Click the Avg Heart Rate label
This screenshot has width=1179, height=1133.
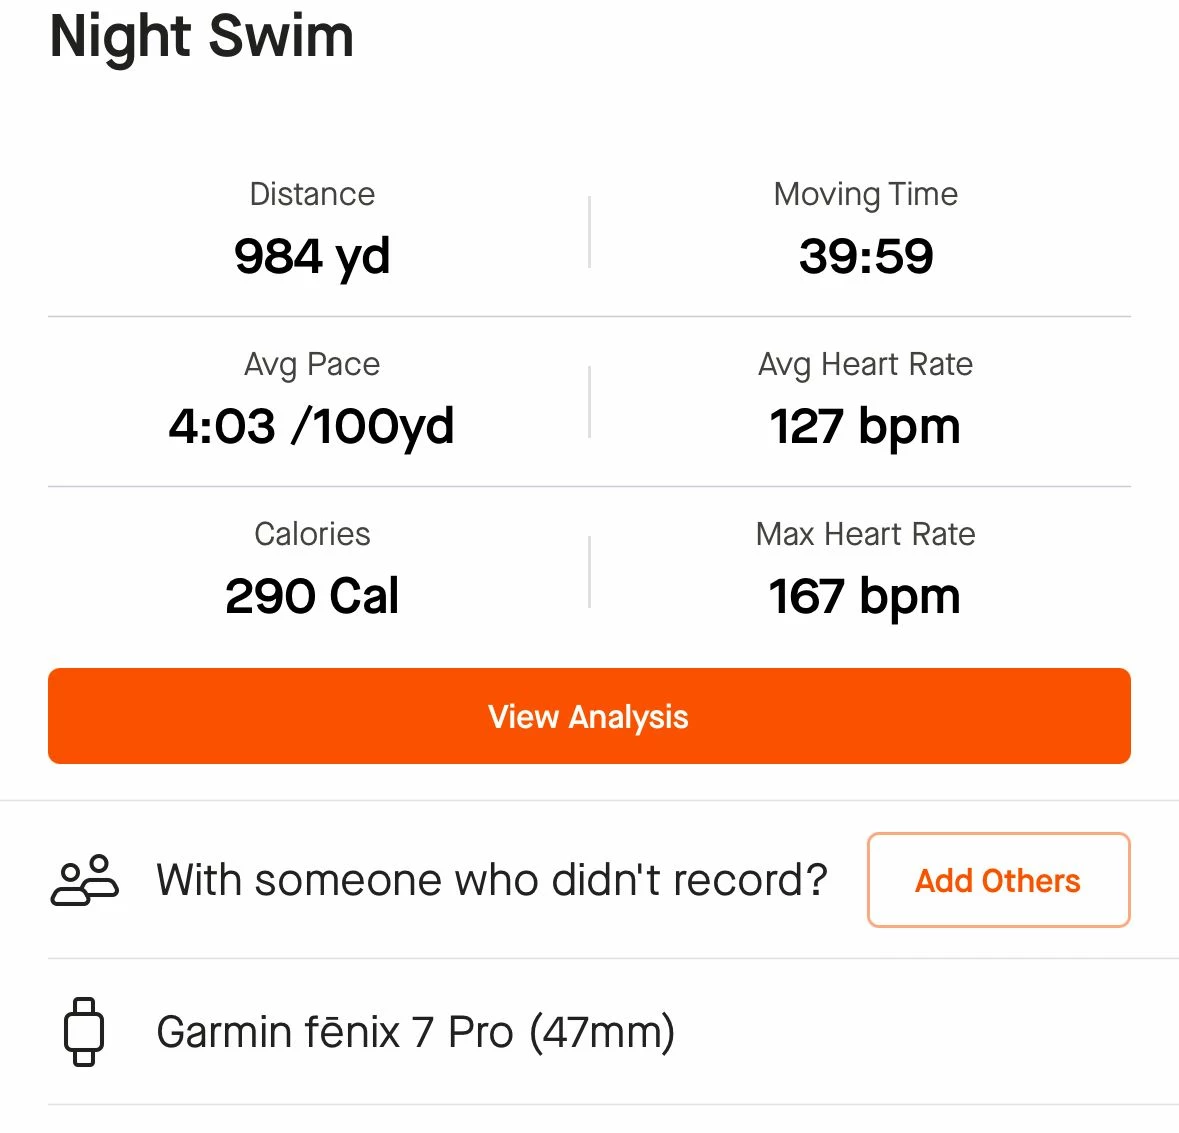pos(865,365)
